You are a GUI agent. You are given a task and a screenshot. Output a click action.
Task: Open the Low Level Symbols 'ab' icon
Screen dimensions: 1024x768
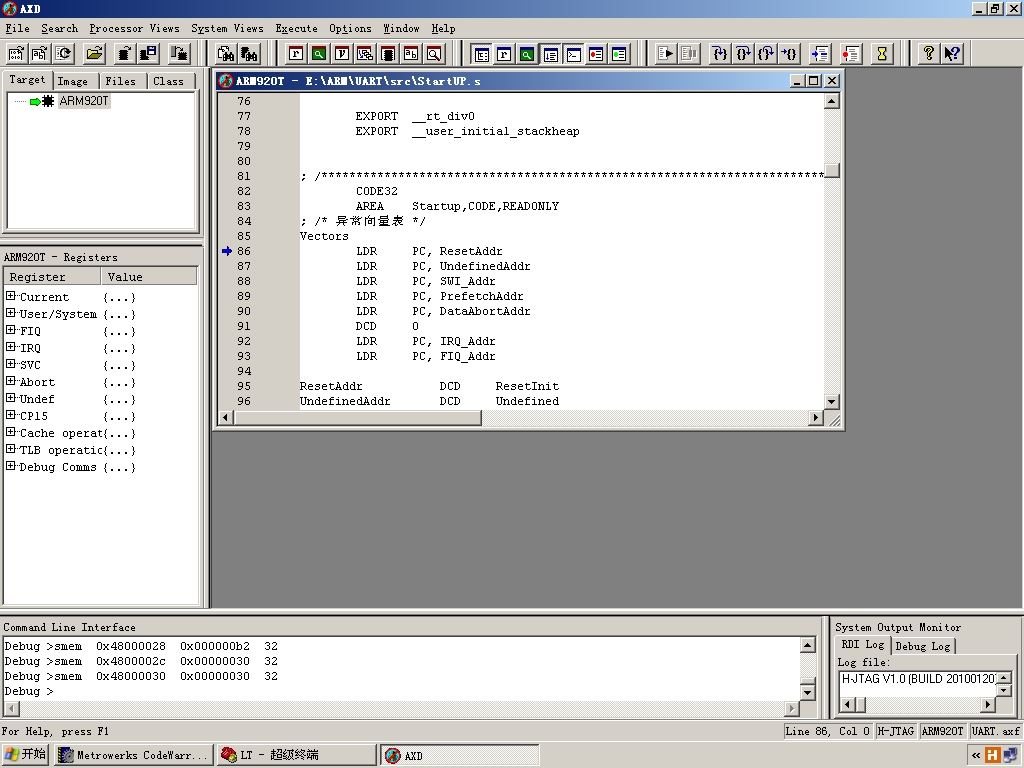411,54
